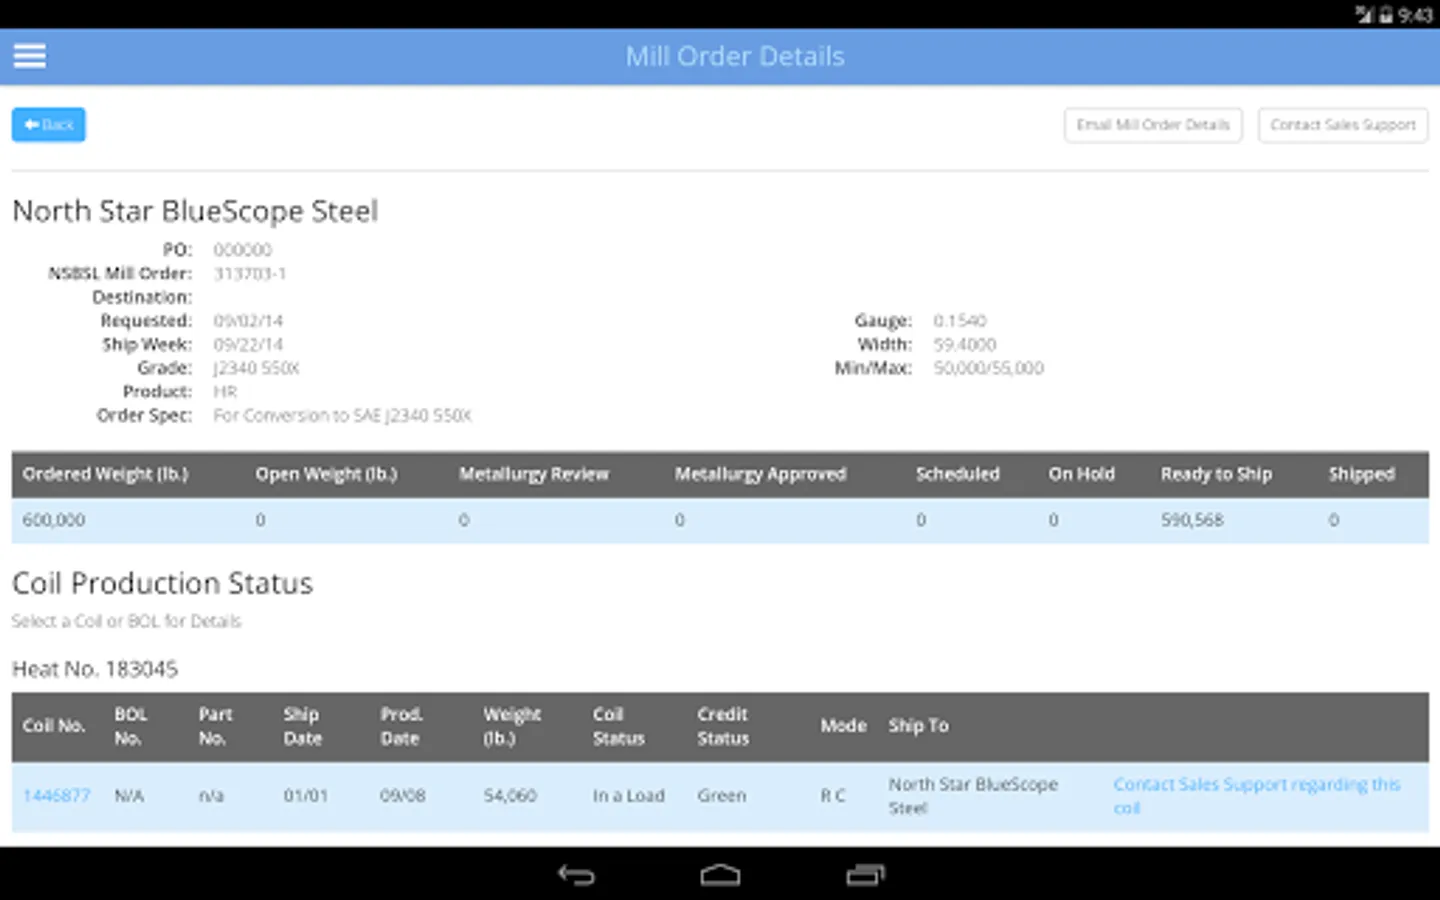The height and width of the screenshot is (900, 1440).
Task: Click Metallurgy Review column header
Action: (x=534, y=474)
